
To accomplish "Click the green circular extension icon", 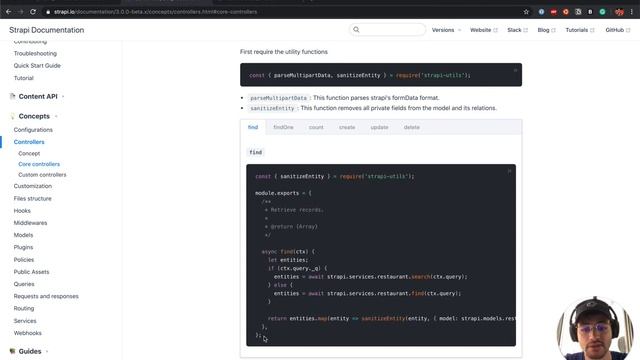I will 602,12.
